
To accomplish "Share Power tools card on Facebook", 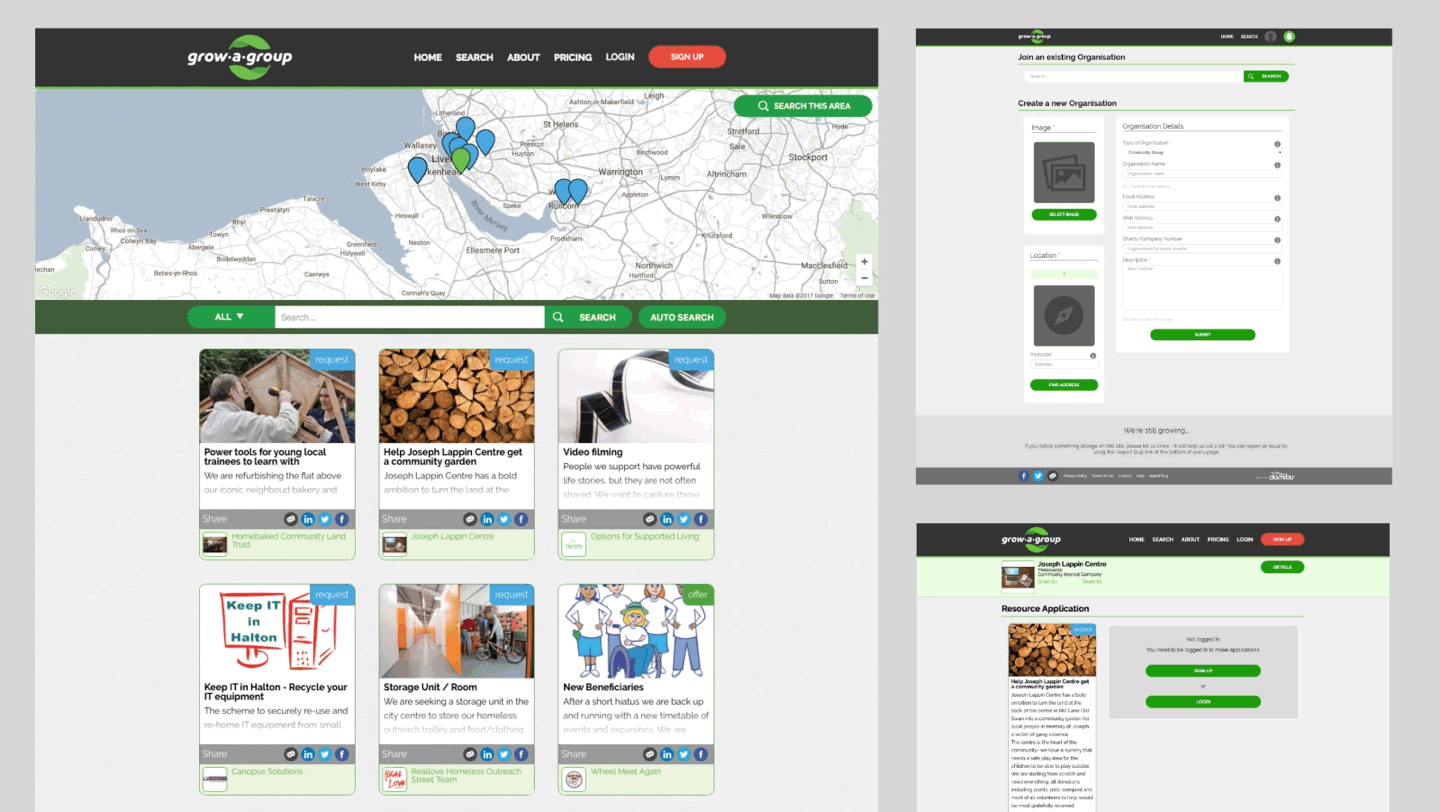I will coord(342,519).
